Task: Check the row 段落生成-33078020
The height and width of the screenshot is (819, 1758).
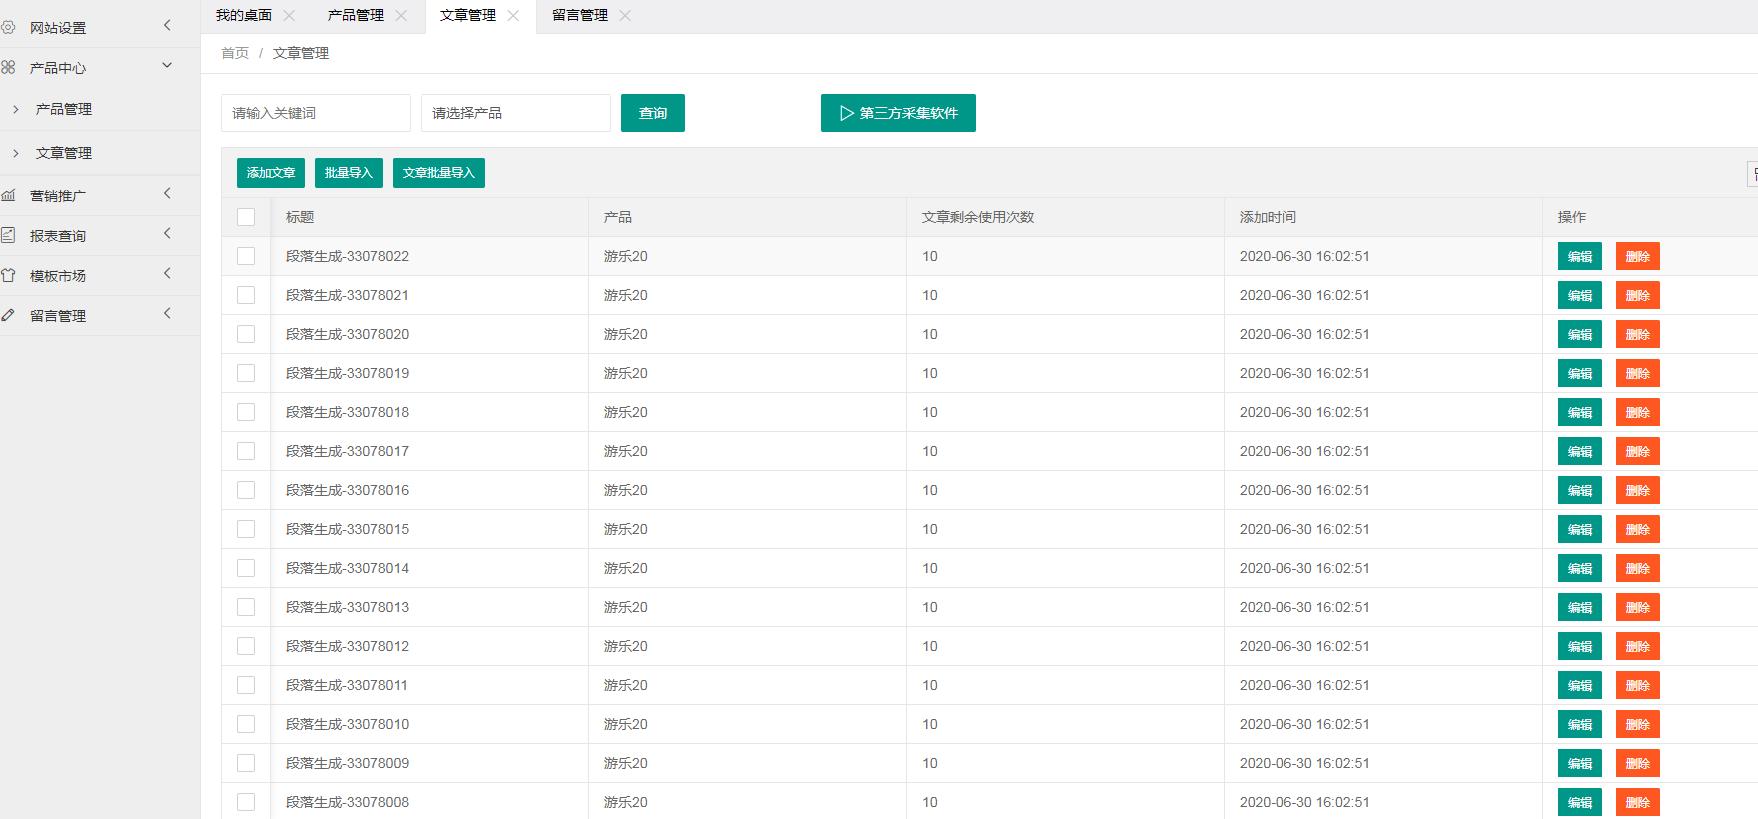Action: pyautogui.click(x=246, y=334)
